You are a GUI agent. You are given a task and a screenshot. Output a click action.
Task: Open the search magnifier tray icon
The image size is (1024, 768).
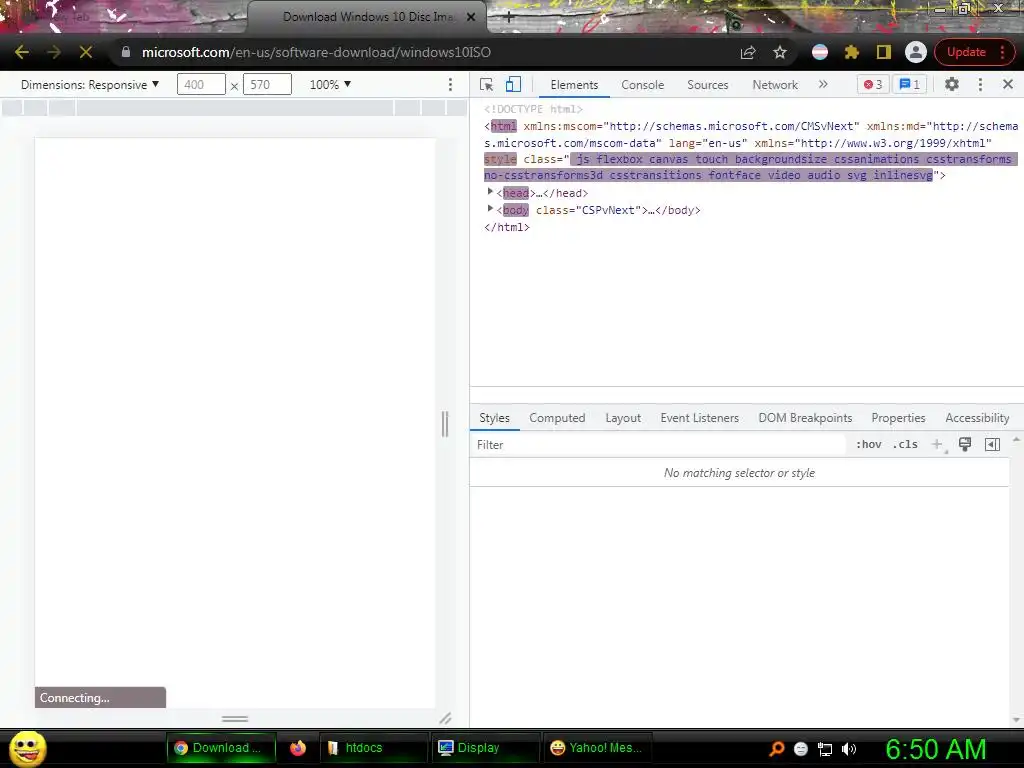pos(776,748)
